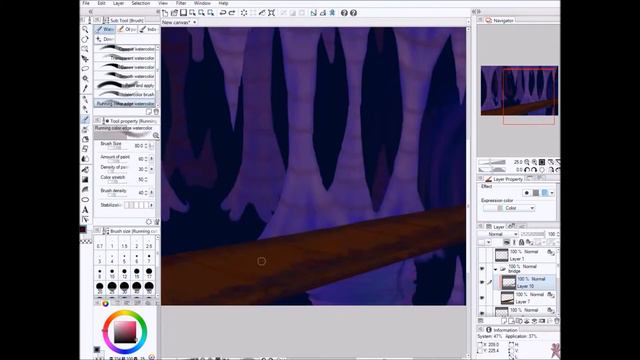Viewport: 640px width, 360px height.
Task: Select the gradient tool square icon
Action: tap(85, 179)
